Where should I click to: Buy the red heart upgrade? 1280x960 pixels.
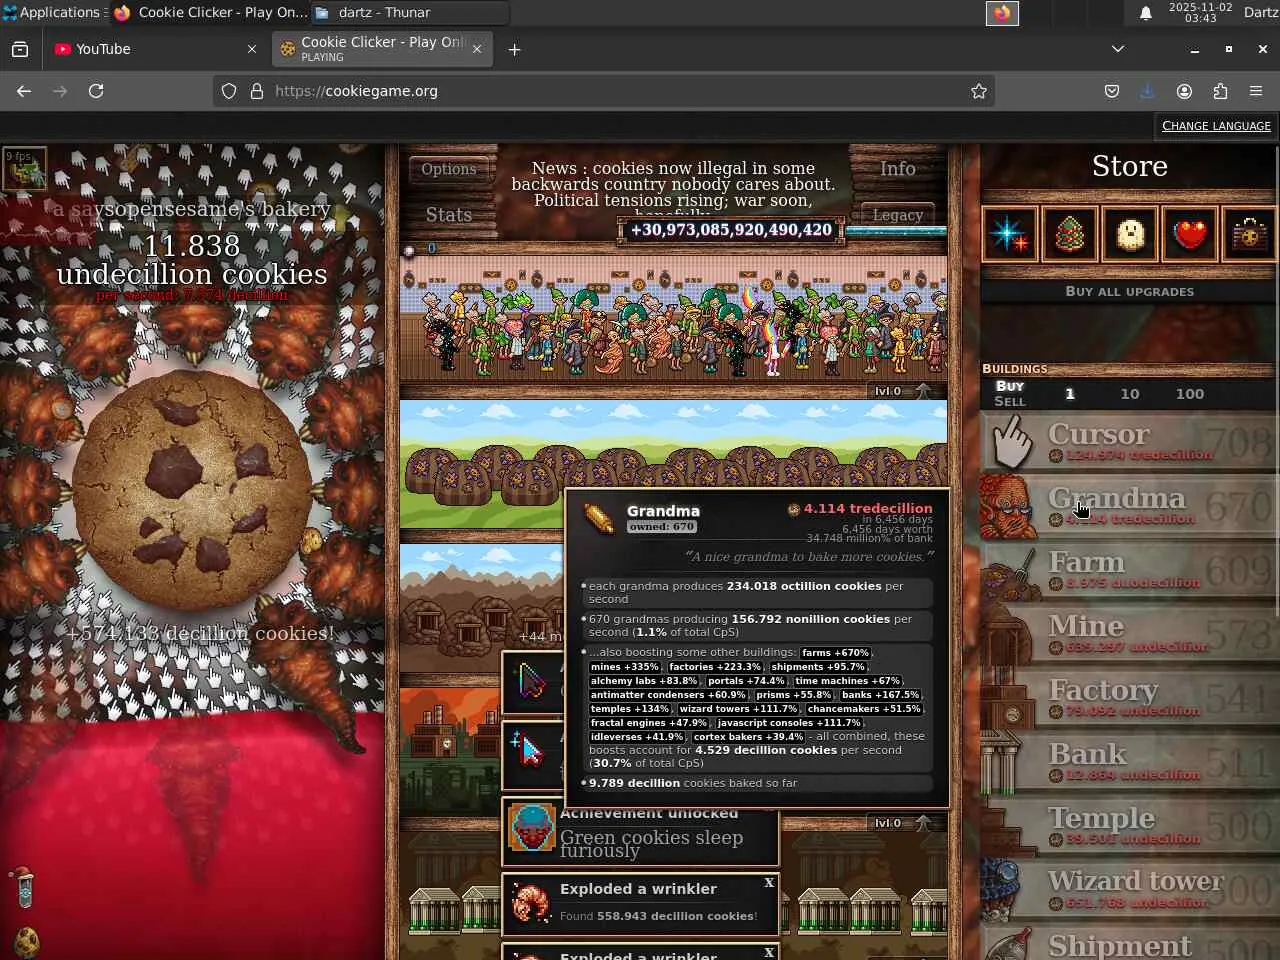click(x=1190, y=234)
